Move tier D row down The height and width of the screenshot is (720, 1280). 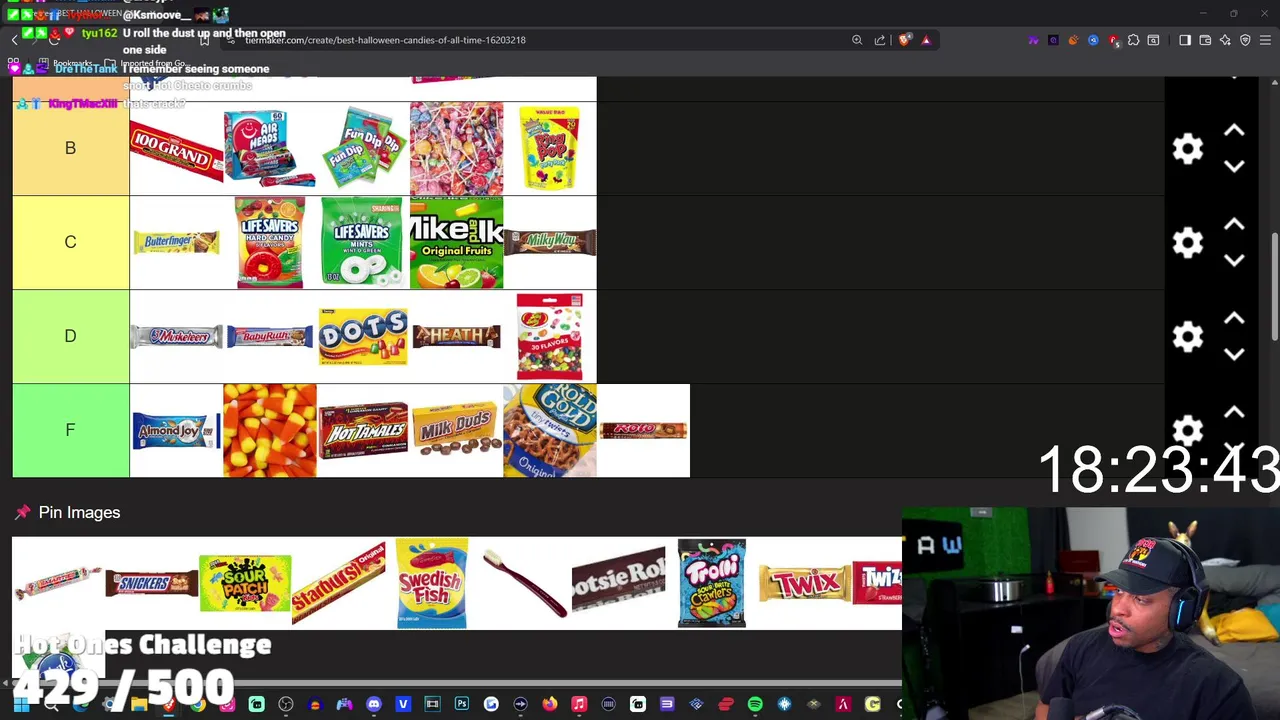coord(1234,354)
